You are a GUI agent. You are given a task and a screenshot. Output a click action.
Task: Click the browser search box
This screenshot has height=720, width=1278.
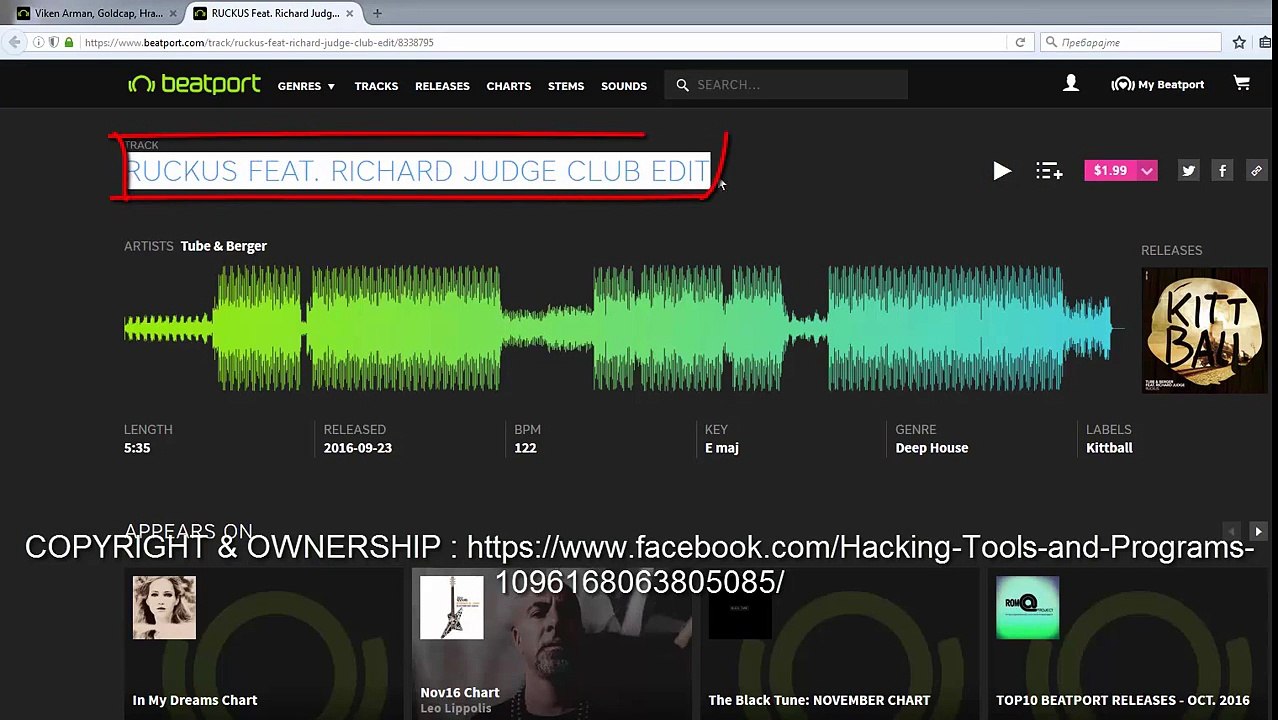click(1131, 42)
